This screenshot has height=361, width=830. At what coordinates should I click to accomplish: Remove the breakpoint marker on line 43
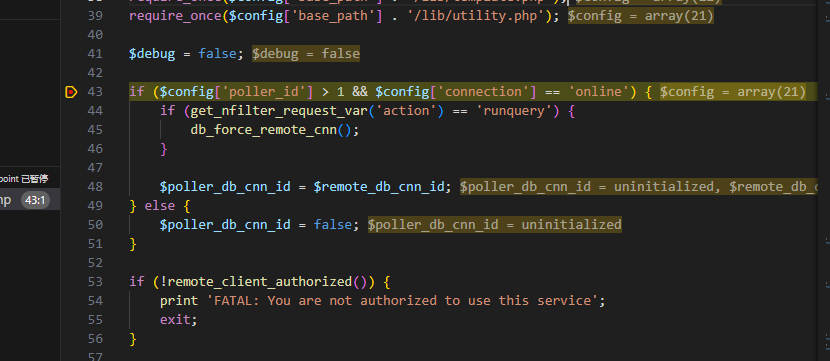click(71, 92)
